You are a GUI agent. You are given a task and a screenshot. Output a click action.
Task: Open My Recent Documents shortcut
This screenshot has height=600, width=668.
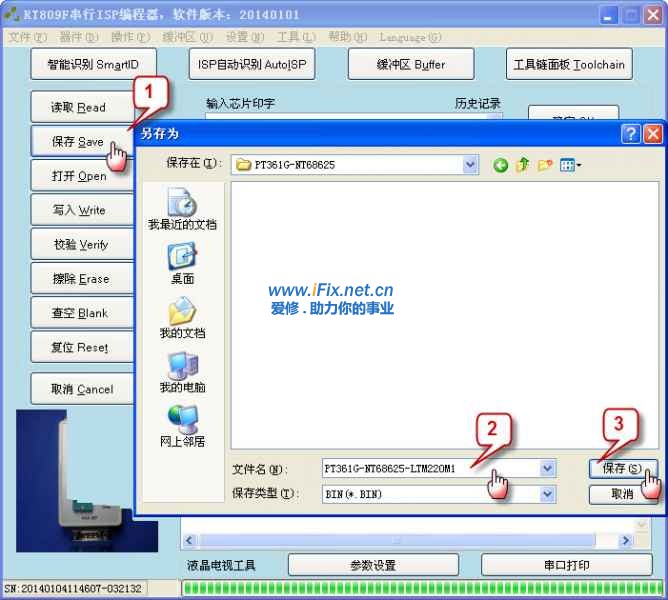pyautogui.click(x=182, y=209)
